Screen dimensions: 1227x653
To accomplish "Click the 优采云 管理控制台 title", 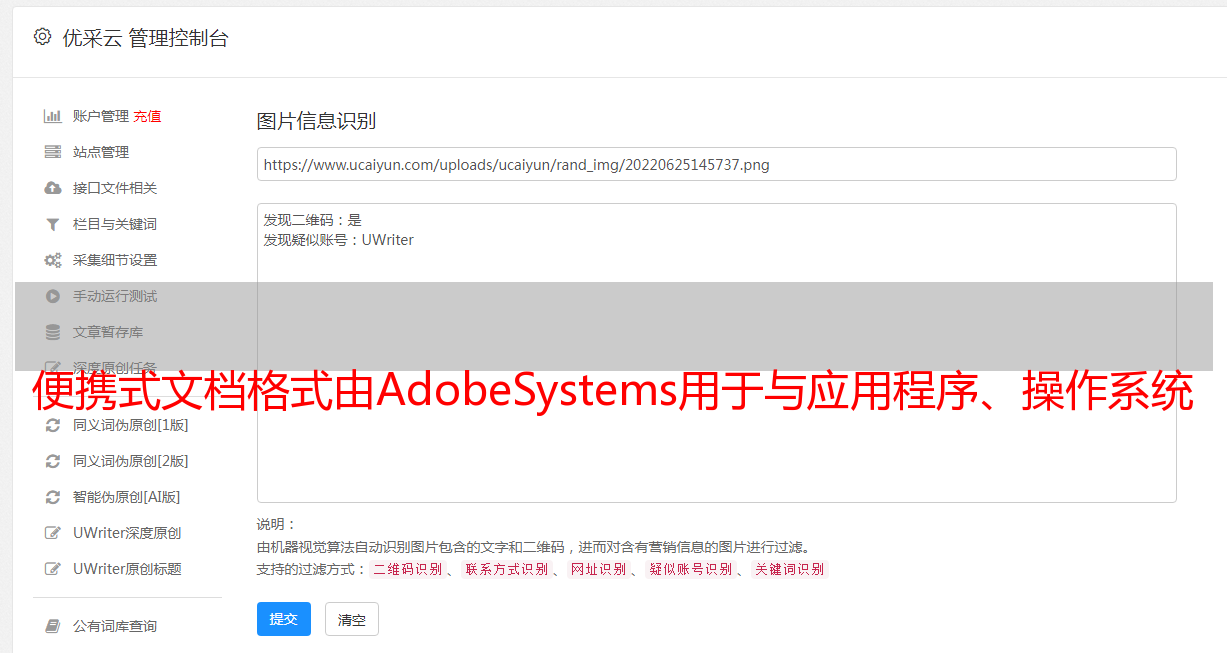I will pos(145,38).
